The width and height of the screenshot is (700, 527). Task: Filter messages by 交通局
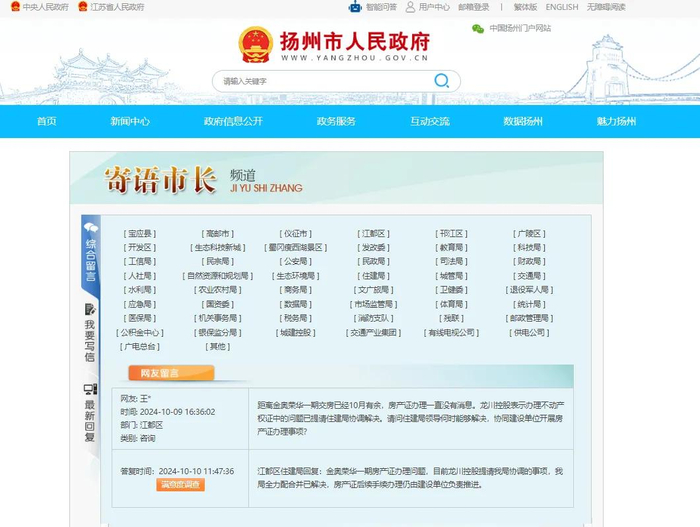(x=529, y=276)
